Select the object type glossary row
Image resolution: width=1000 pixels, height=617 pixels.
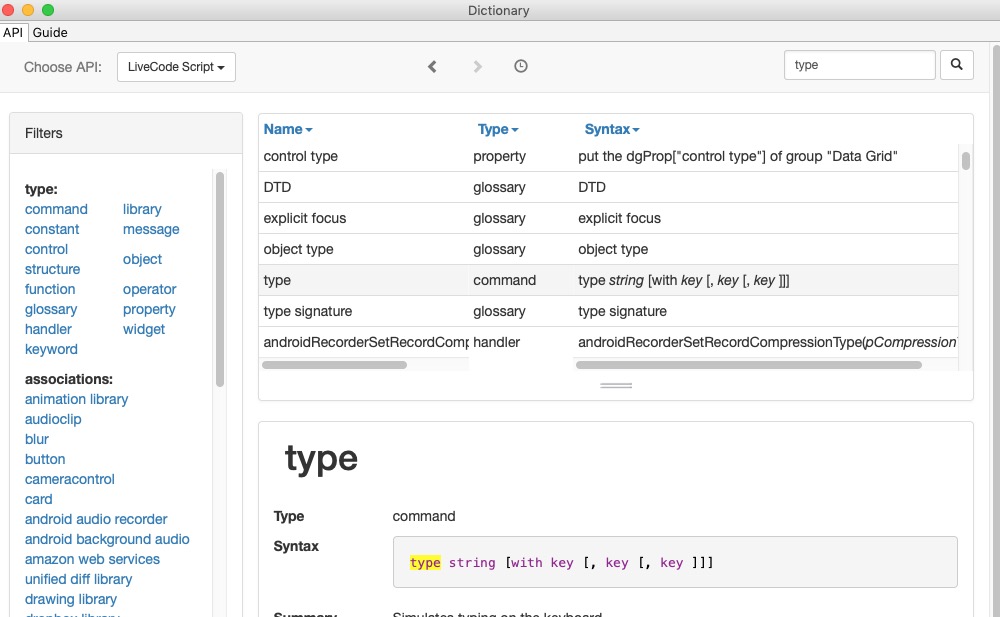[299, 249]
